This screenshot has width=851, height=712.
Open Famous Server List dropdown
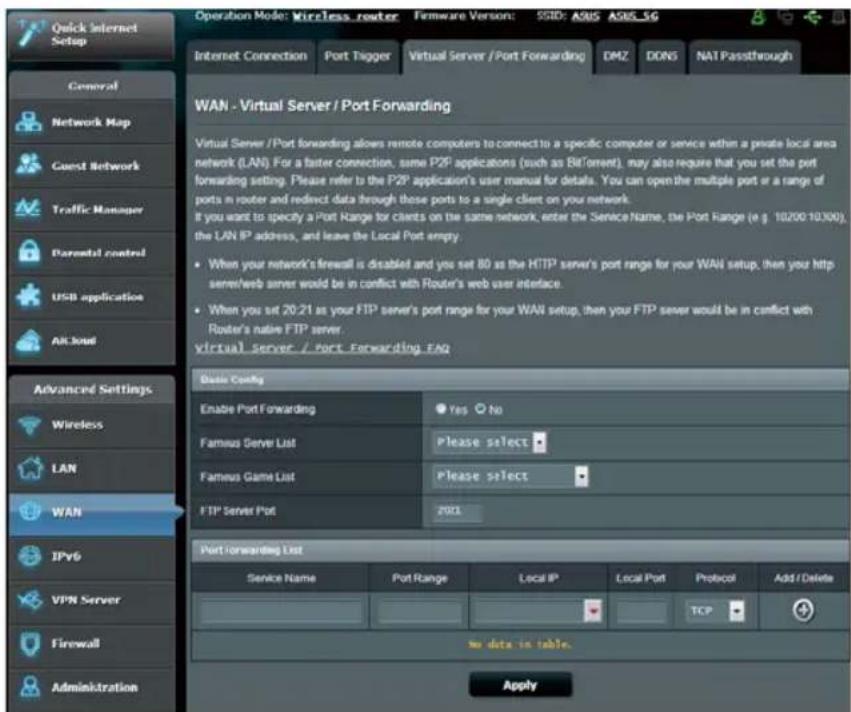(490, 442)
